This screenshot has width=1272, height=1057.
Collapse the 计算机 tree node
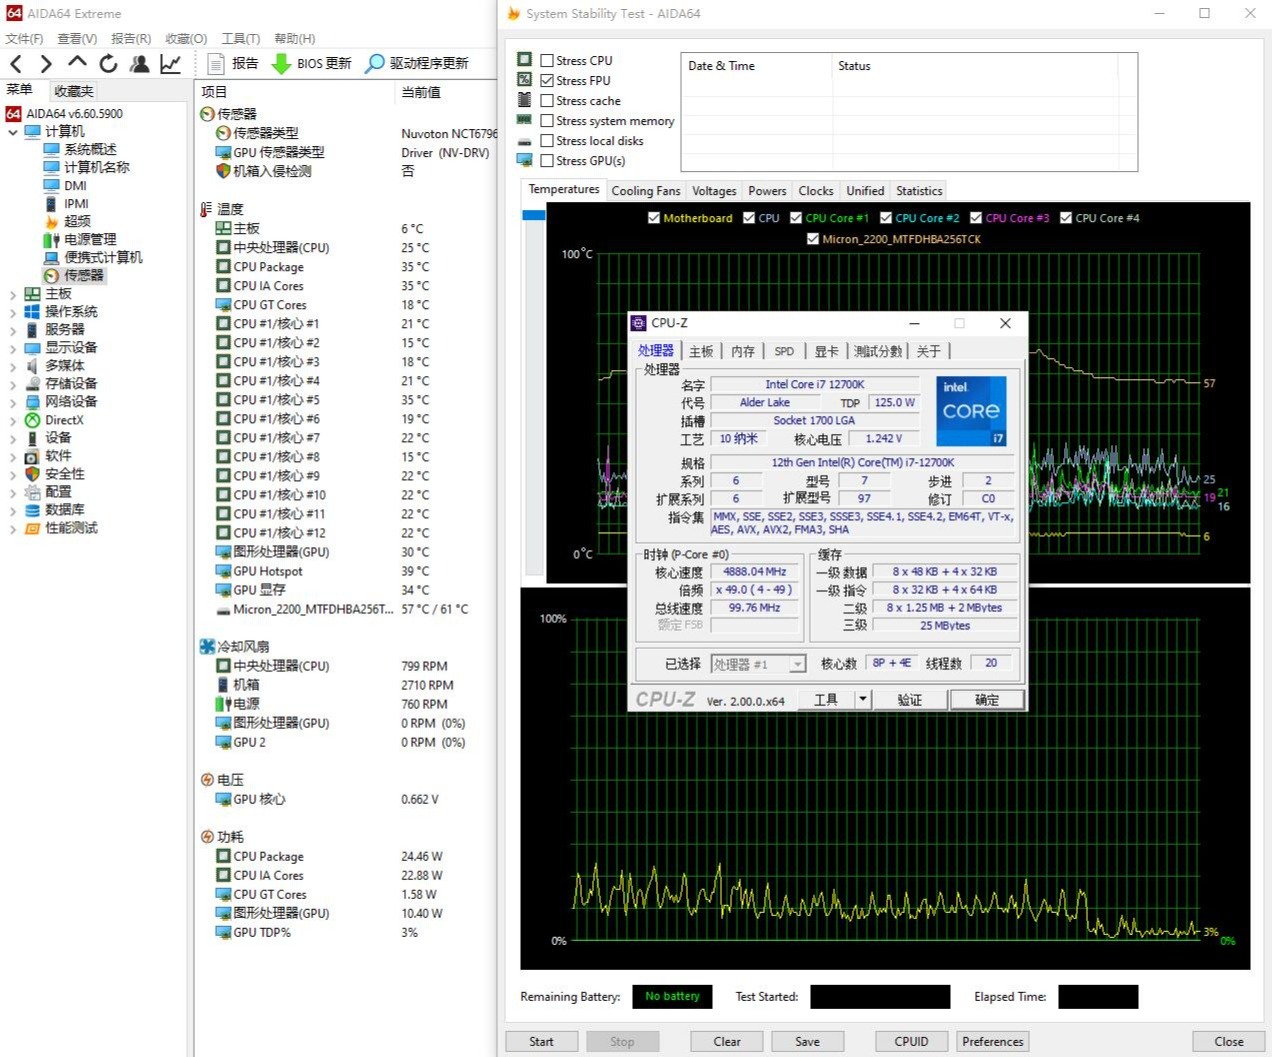12,131
